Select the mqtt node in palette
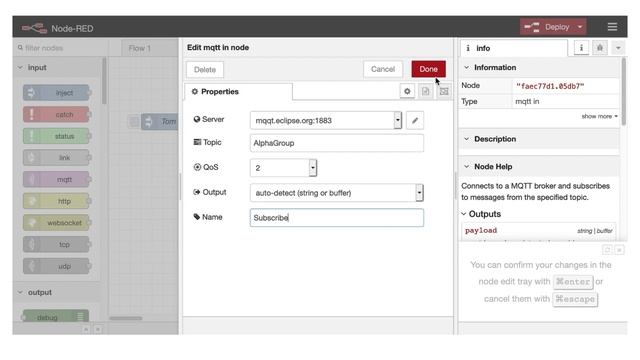 [56, 179]
